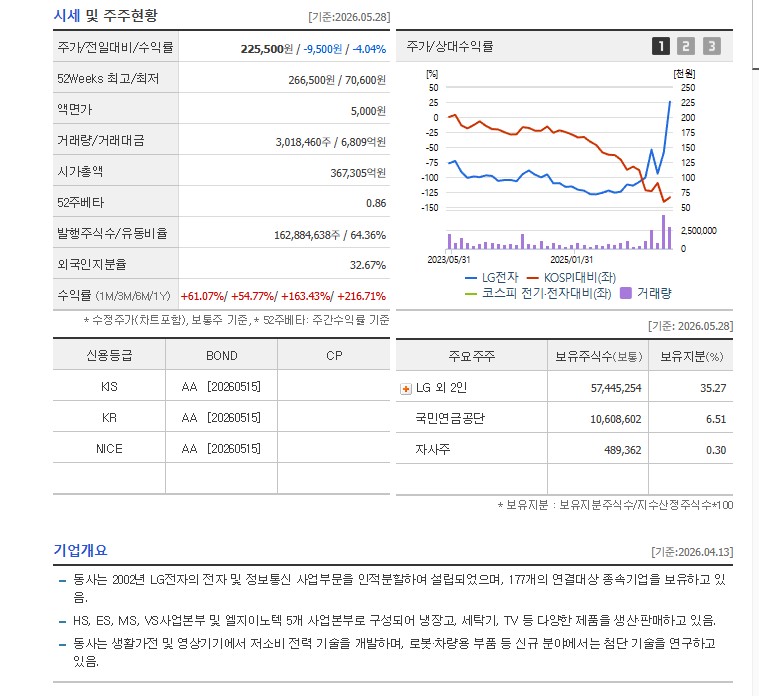Click the CP column header
Viewport: 759px width, 696px height.
point(334,355)
